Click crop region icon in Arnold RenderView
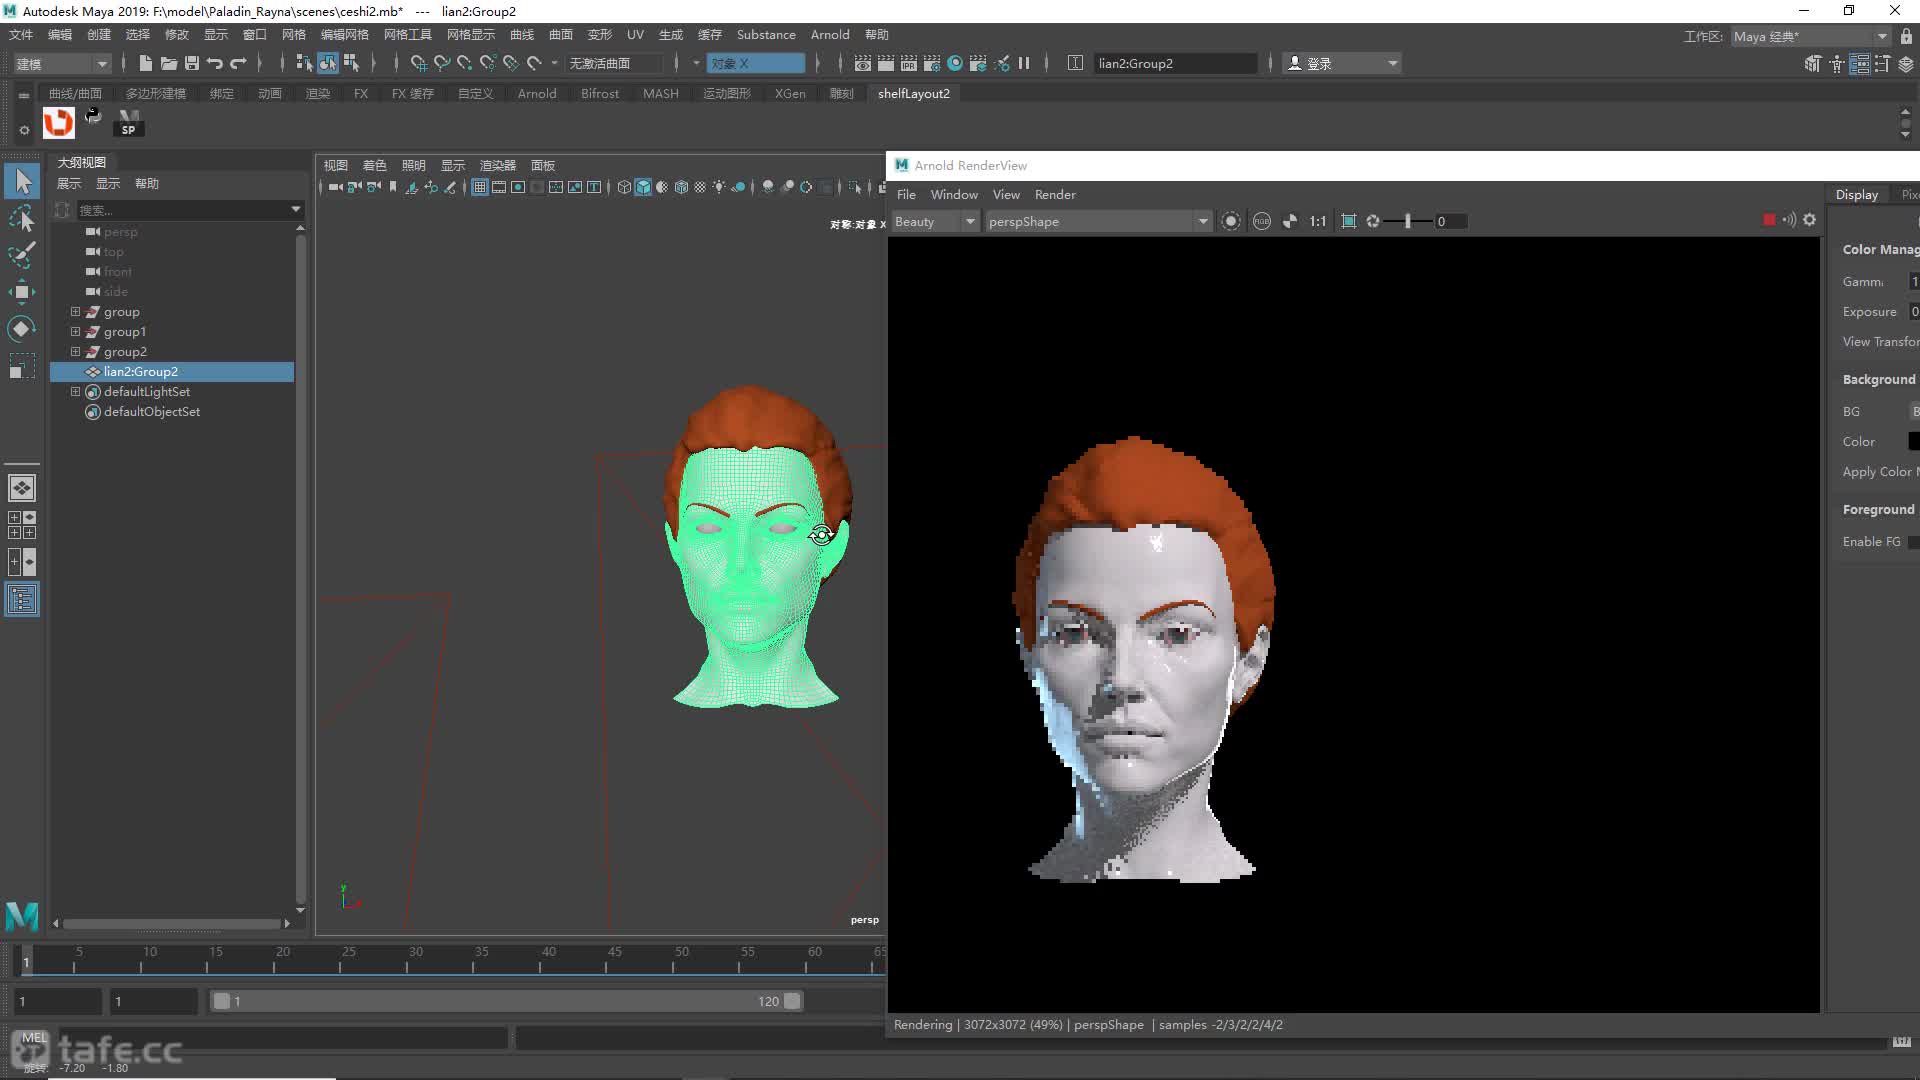The image size is (1920, 1080). tap(1349, 221)
